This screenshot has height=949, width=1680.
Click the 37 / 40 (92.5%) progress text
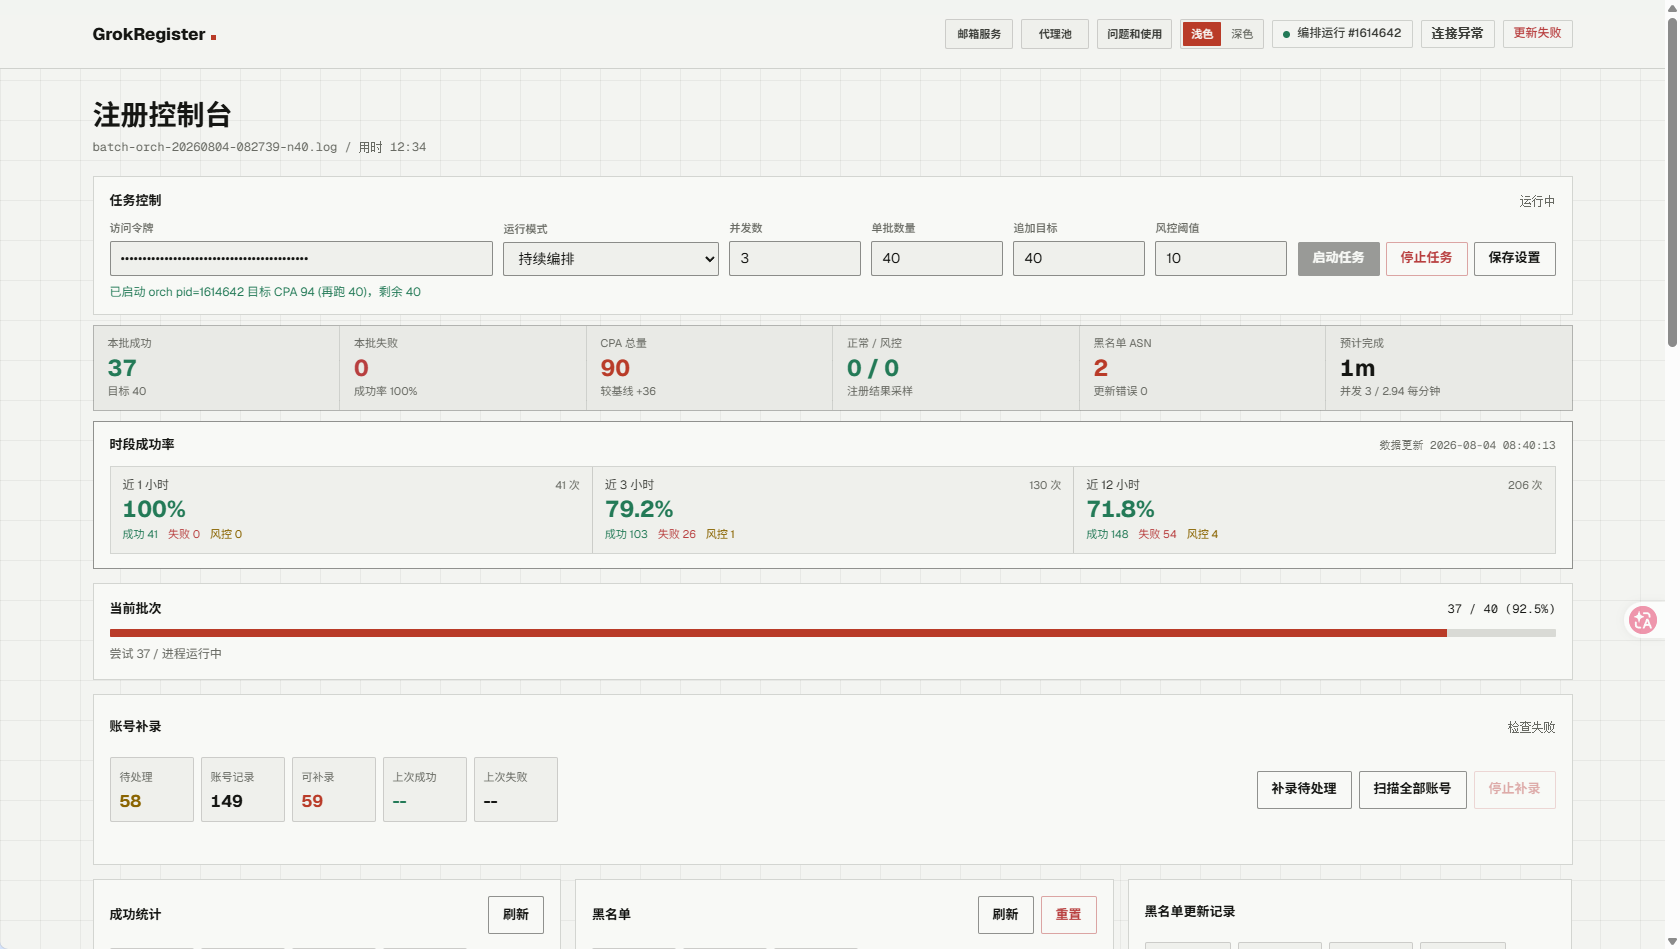(x=1501, y=609)
